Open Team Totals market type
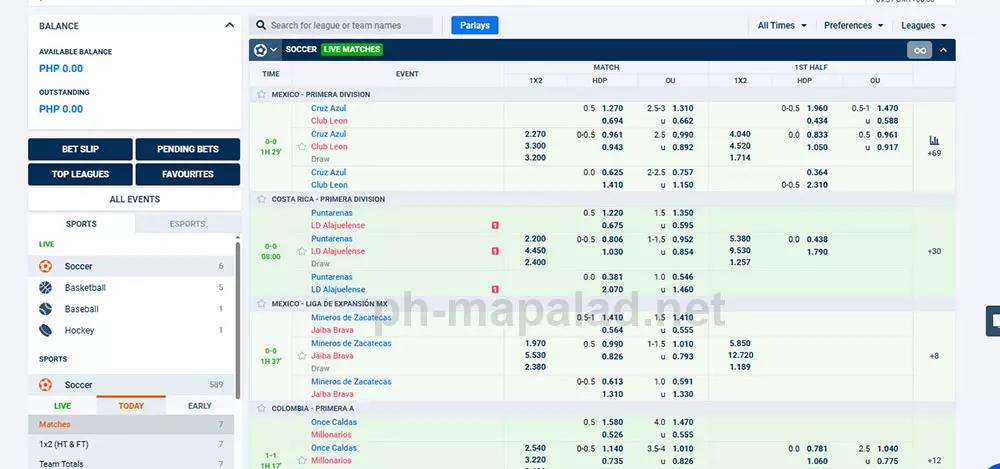This screenshot has height=469, width=1000. click(131, 463)
